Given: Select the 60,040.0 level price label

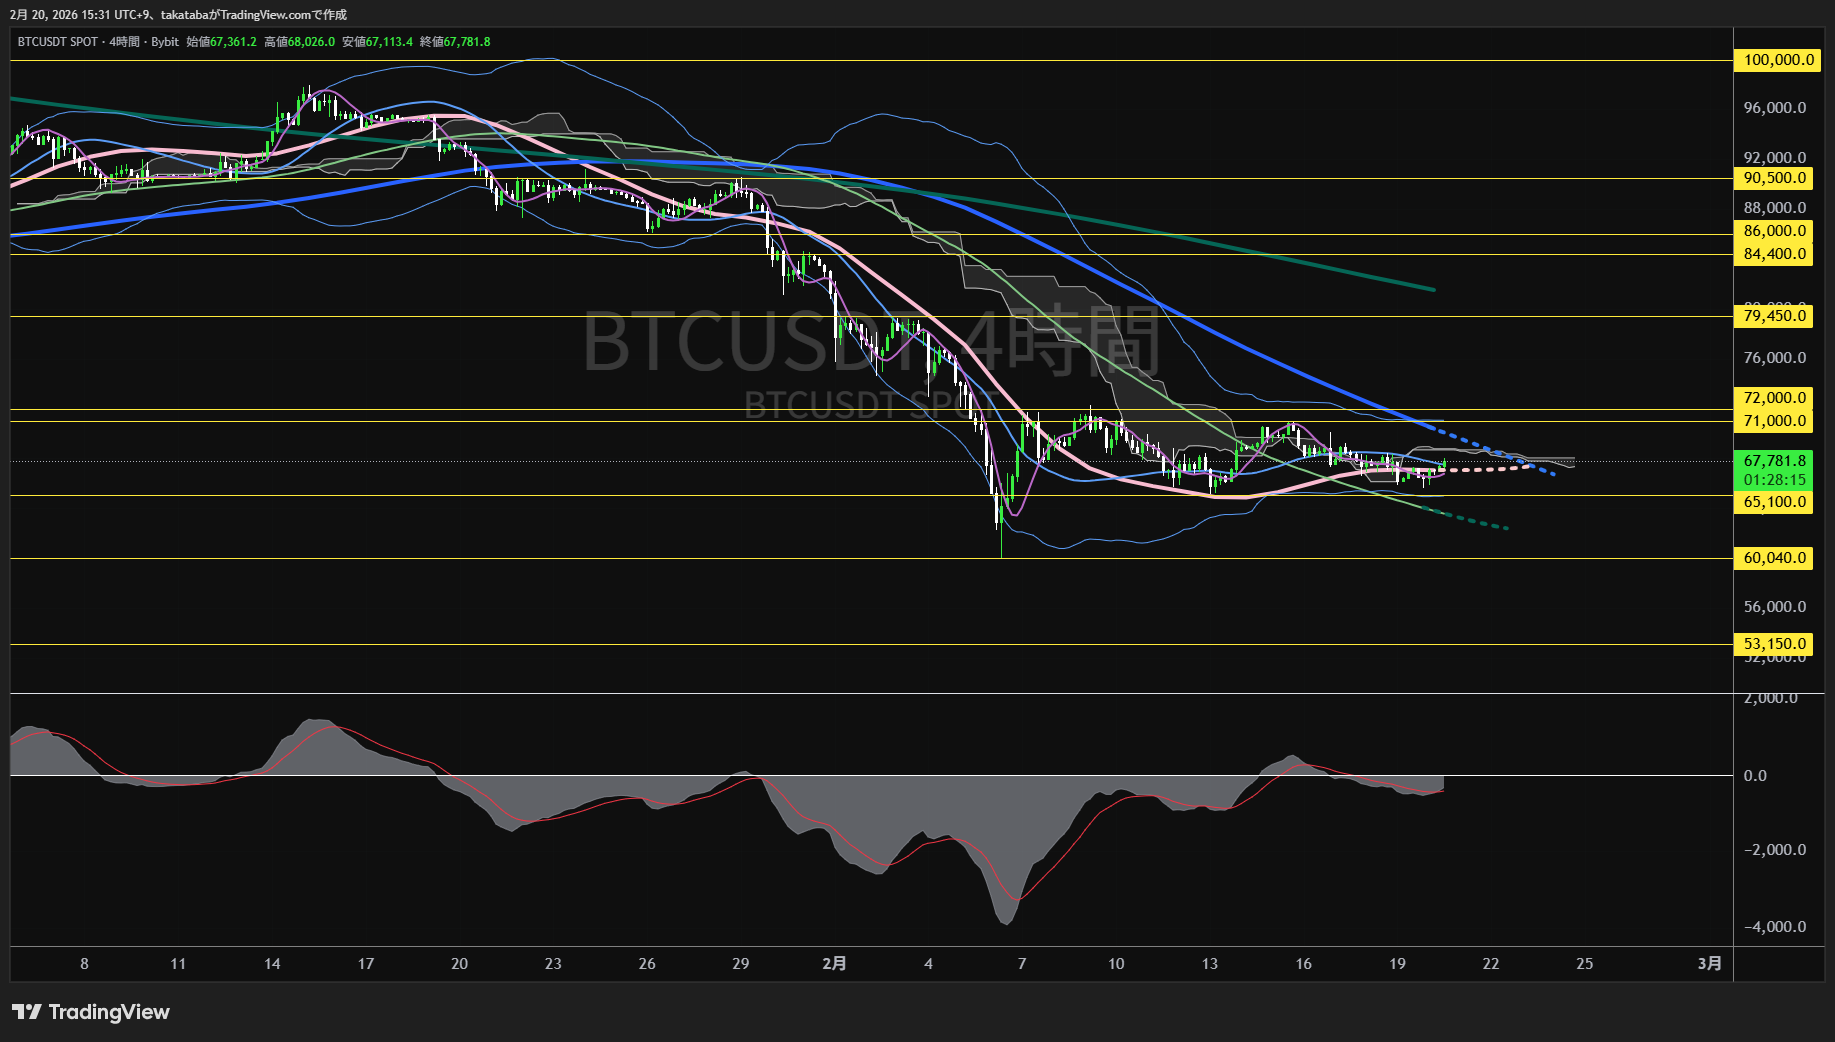Looking at the screenshot, I should (1774, 558).
